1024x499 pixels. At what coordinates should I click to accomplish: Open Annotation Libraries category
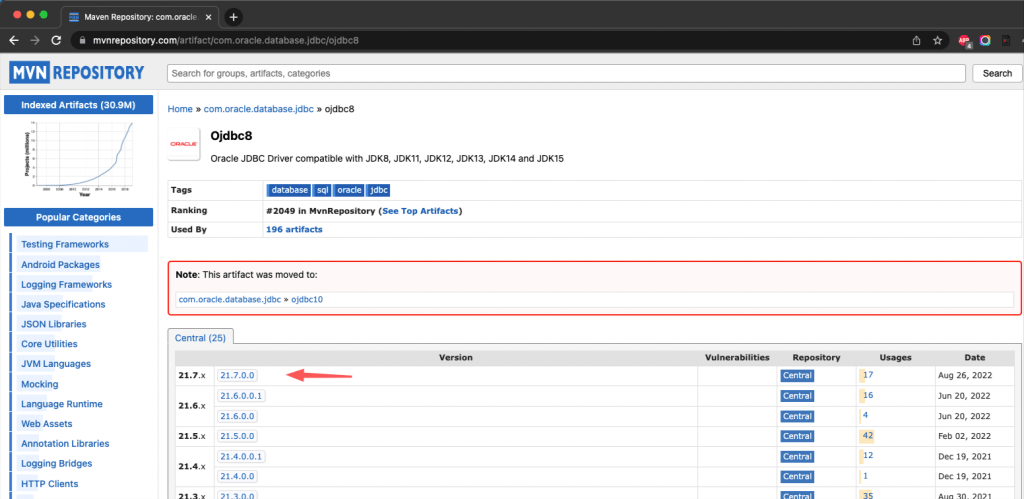click(65, 443)
